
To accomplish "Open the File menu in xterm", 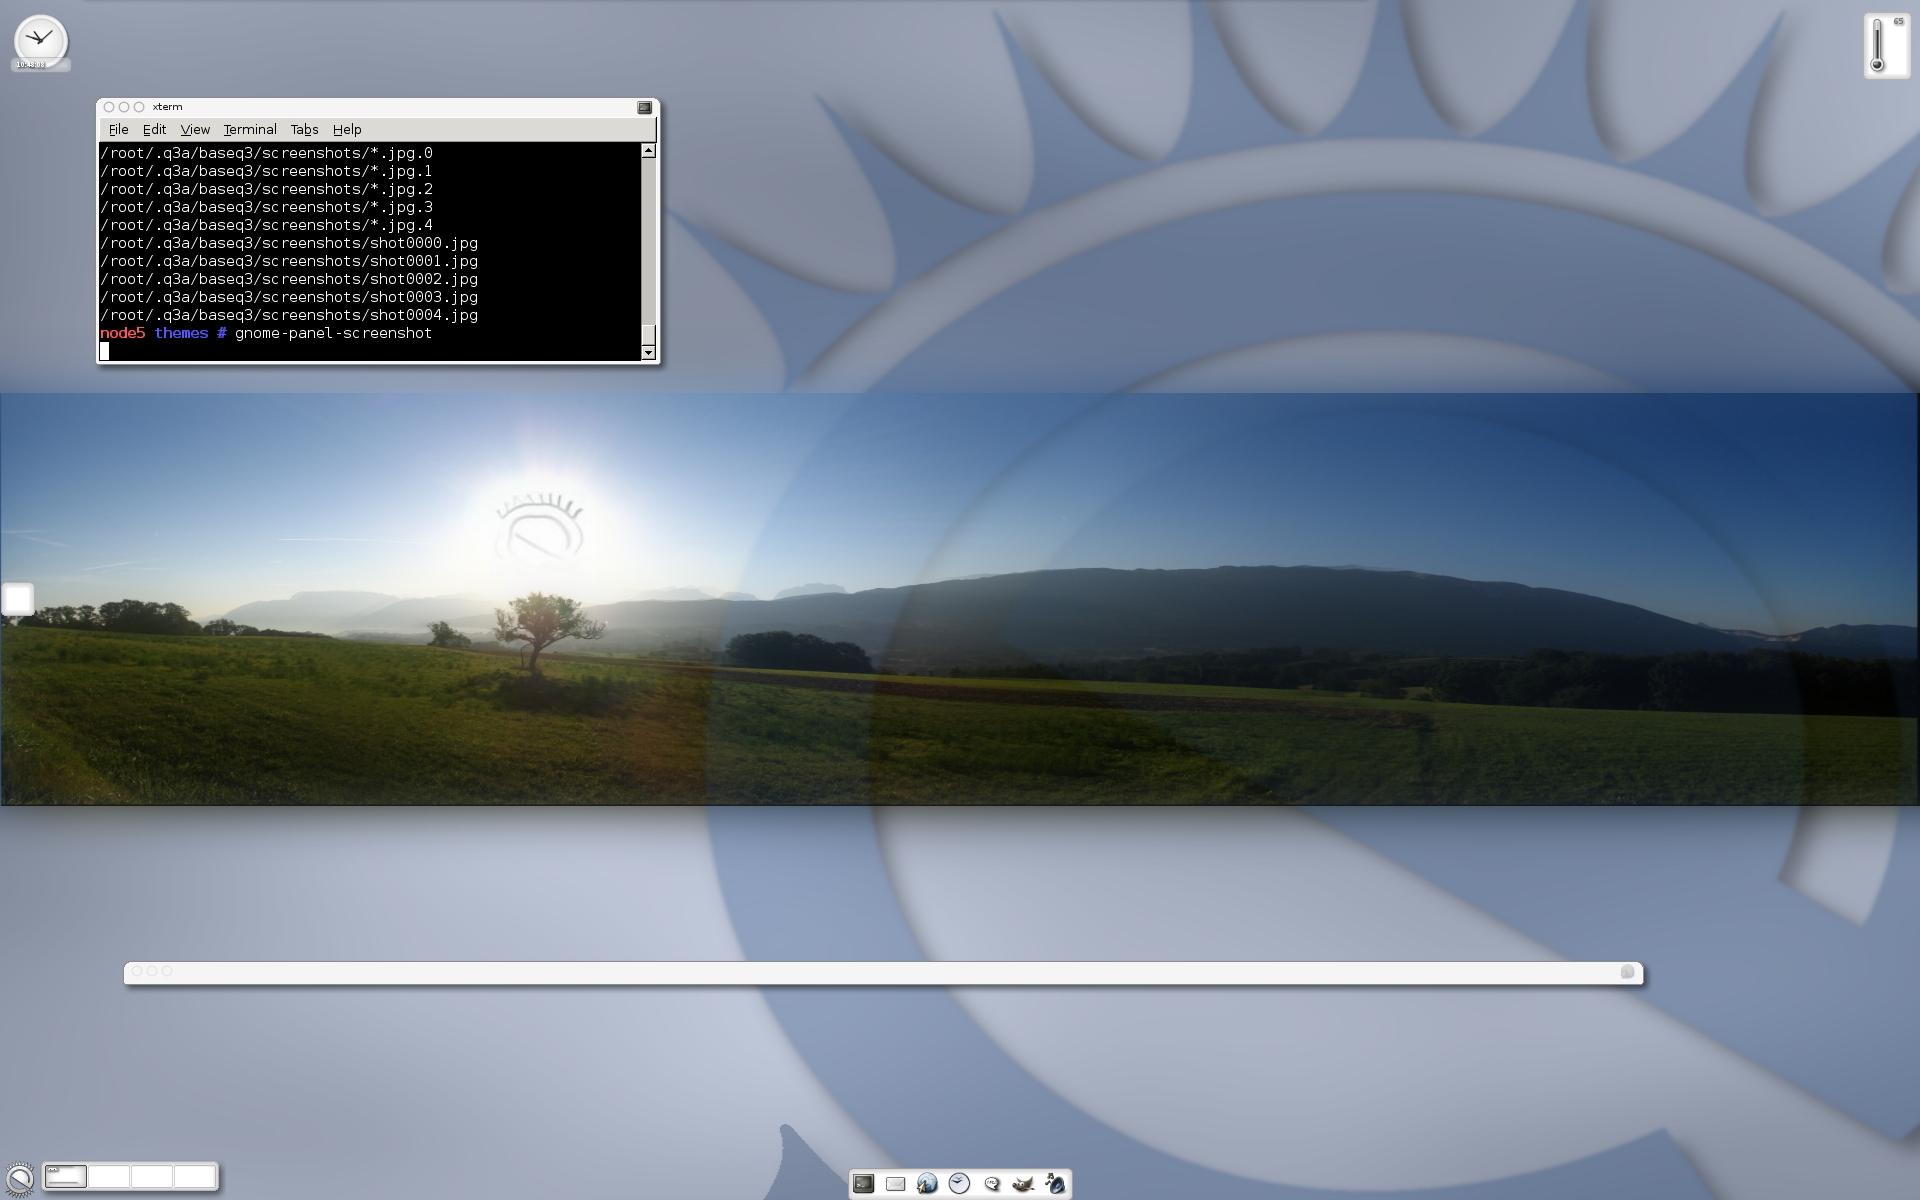I will [x=118, y=130].
